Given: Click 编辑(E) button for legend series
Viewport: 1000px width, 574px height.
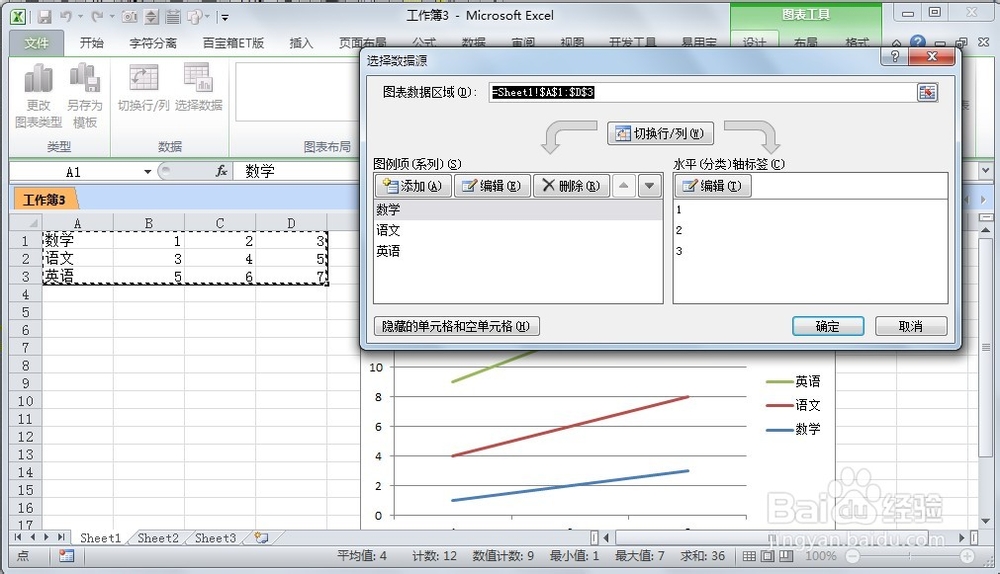Looking at the screenshot, I should pos(492,186).
